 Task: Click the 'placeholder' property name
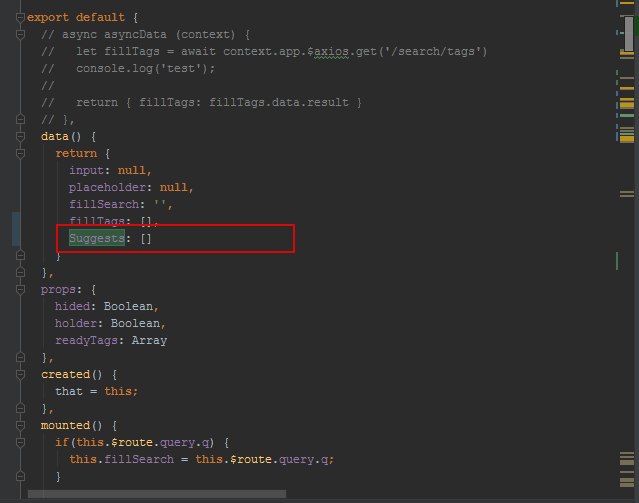(x=107, y=188)
